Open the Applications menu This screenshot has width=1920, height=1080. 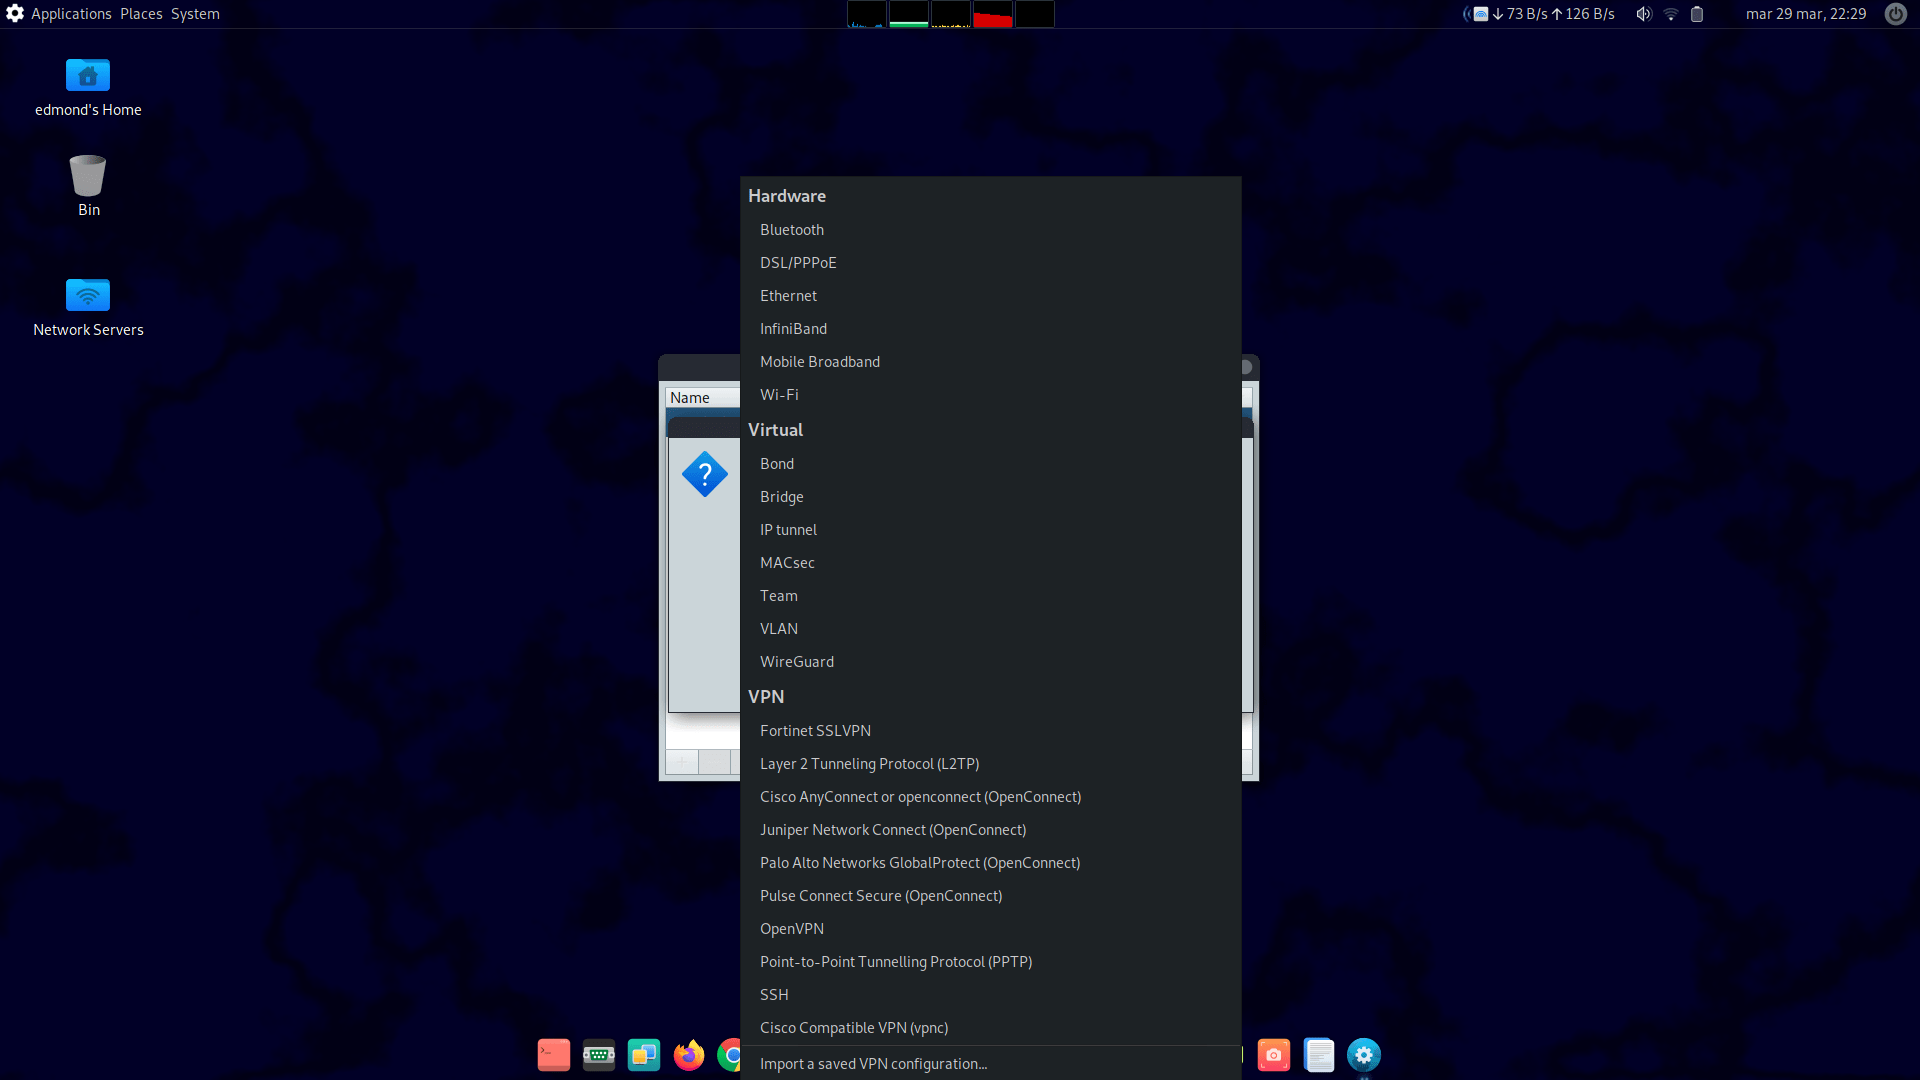click(x=71, y=14)
